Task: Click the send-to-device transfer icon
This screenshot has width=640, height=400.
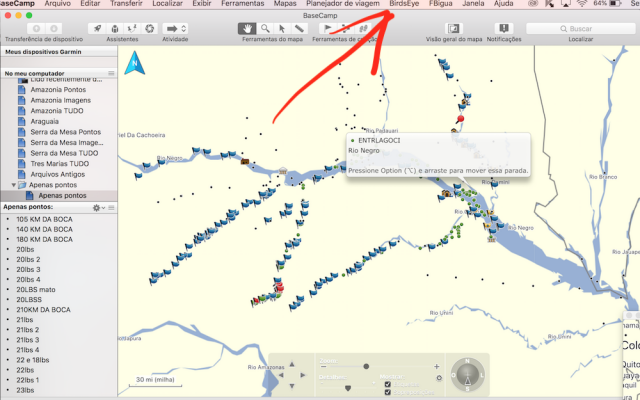Action: pyautogui.click(x=36, y=29)
